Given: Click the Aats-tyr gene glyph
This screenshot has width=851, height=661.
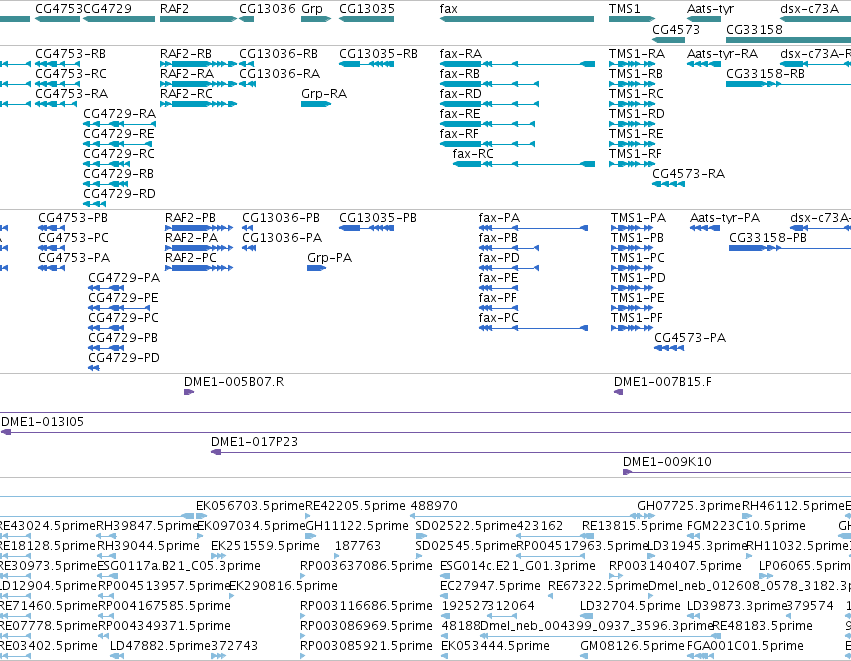Looking at the screenshot, I should coord(704,19).
